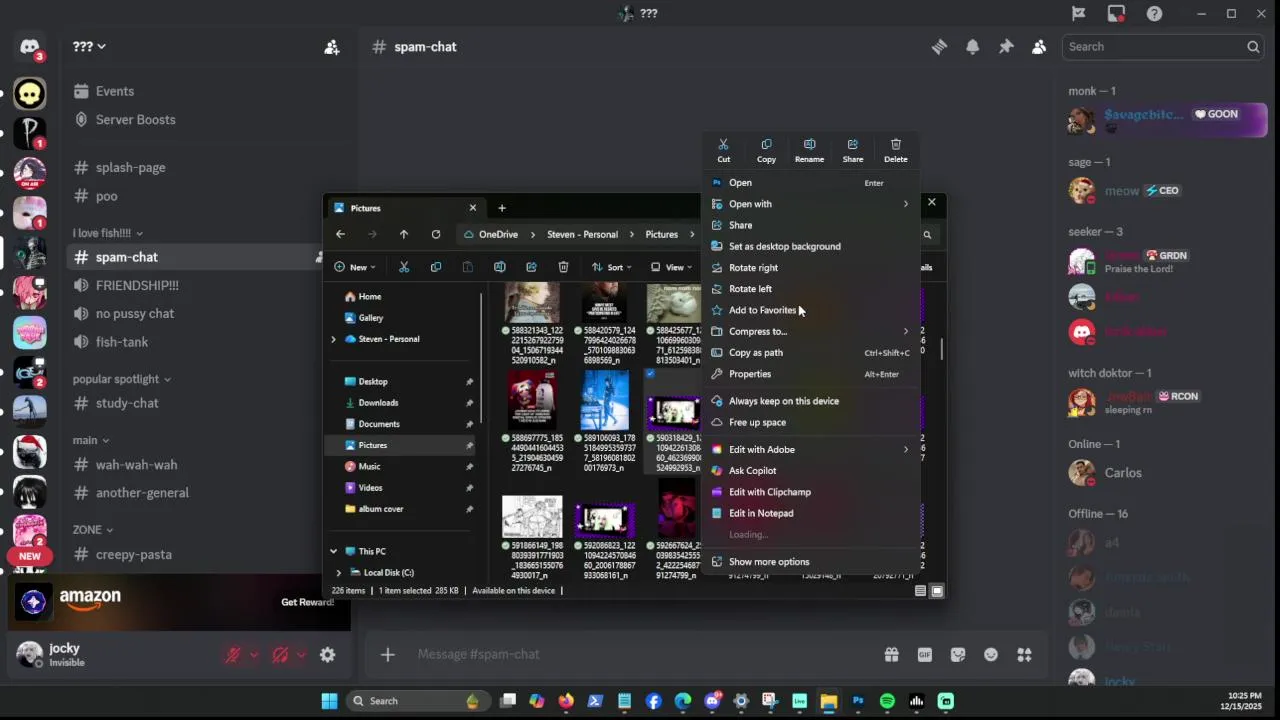Refresh the File Explorer folder

click(x=436, y=234)
